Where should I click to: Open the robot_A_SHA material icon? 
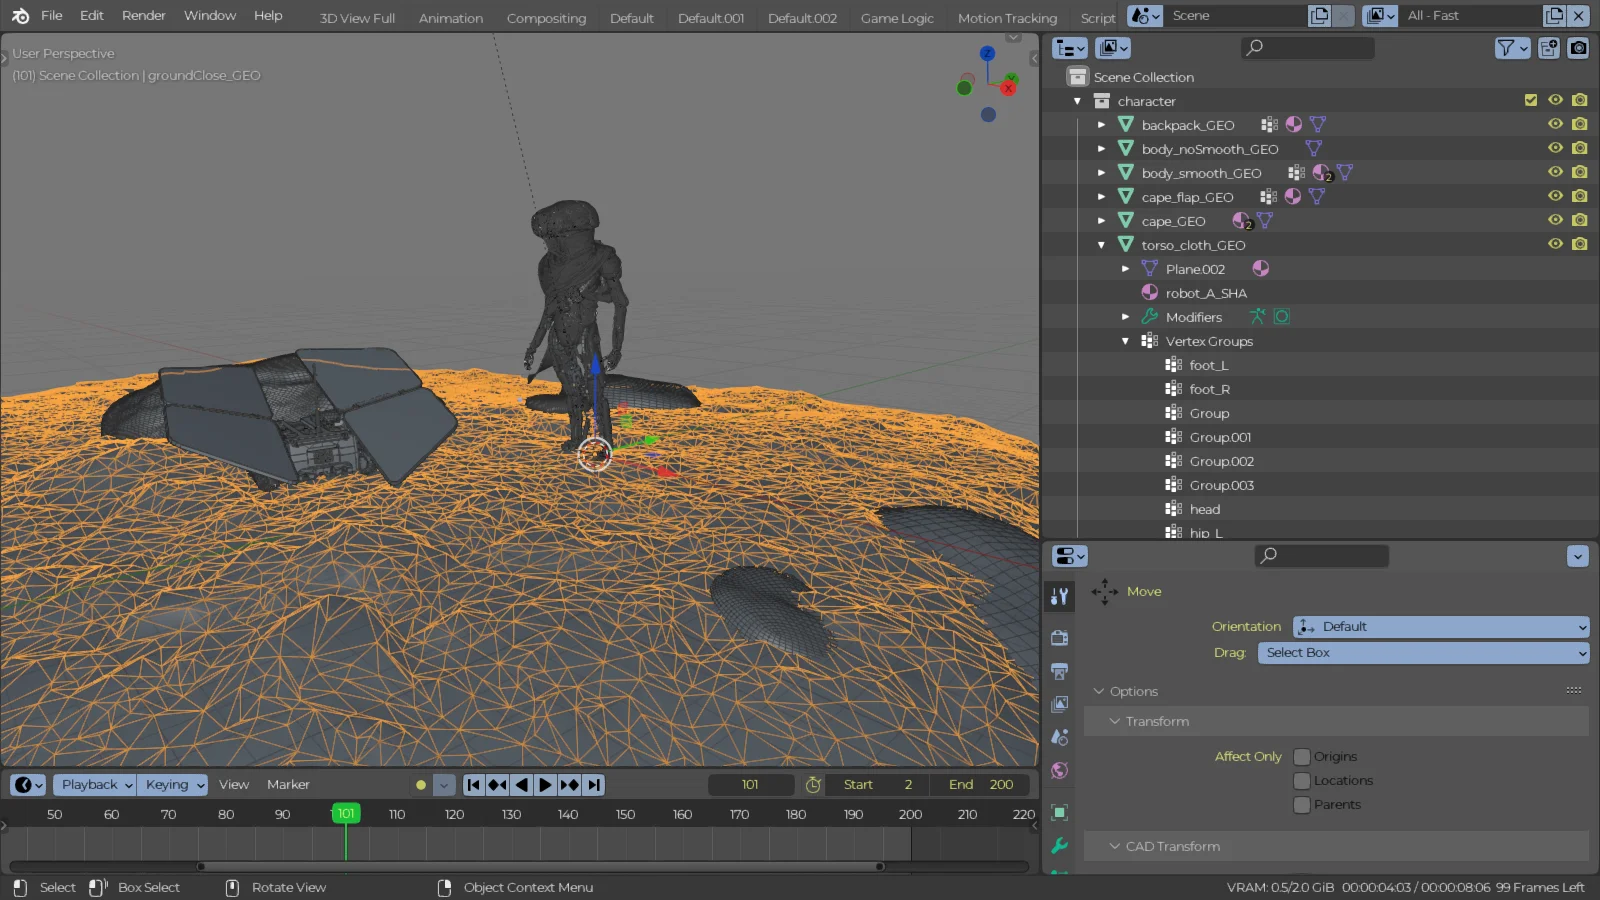(x=1149, y=292)
